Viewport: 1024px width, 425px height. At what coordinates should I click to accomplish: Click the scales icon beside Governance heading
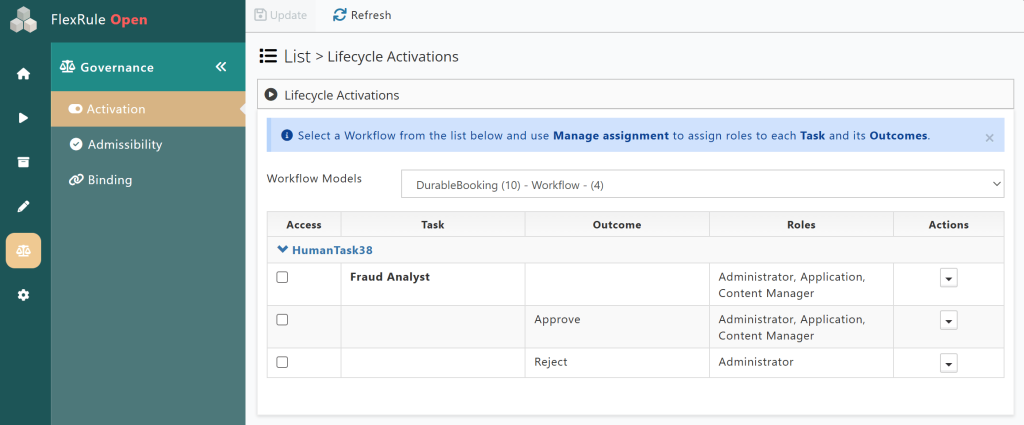tap(67, 67)
